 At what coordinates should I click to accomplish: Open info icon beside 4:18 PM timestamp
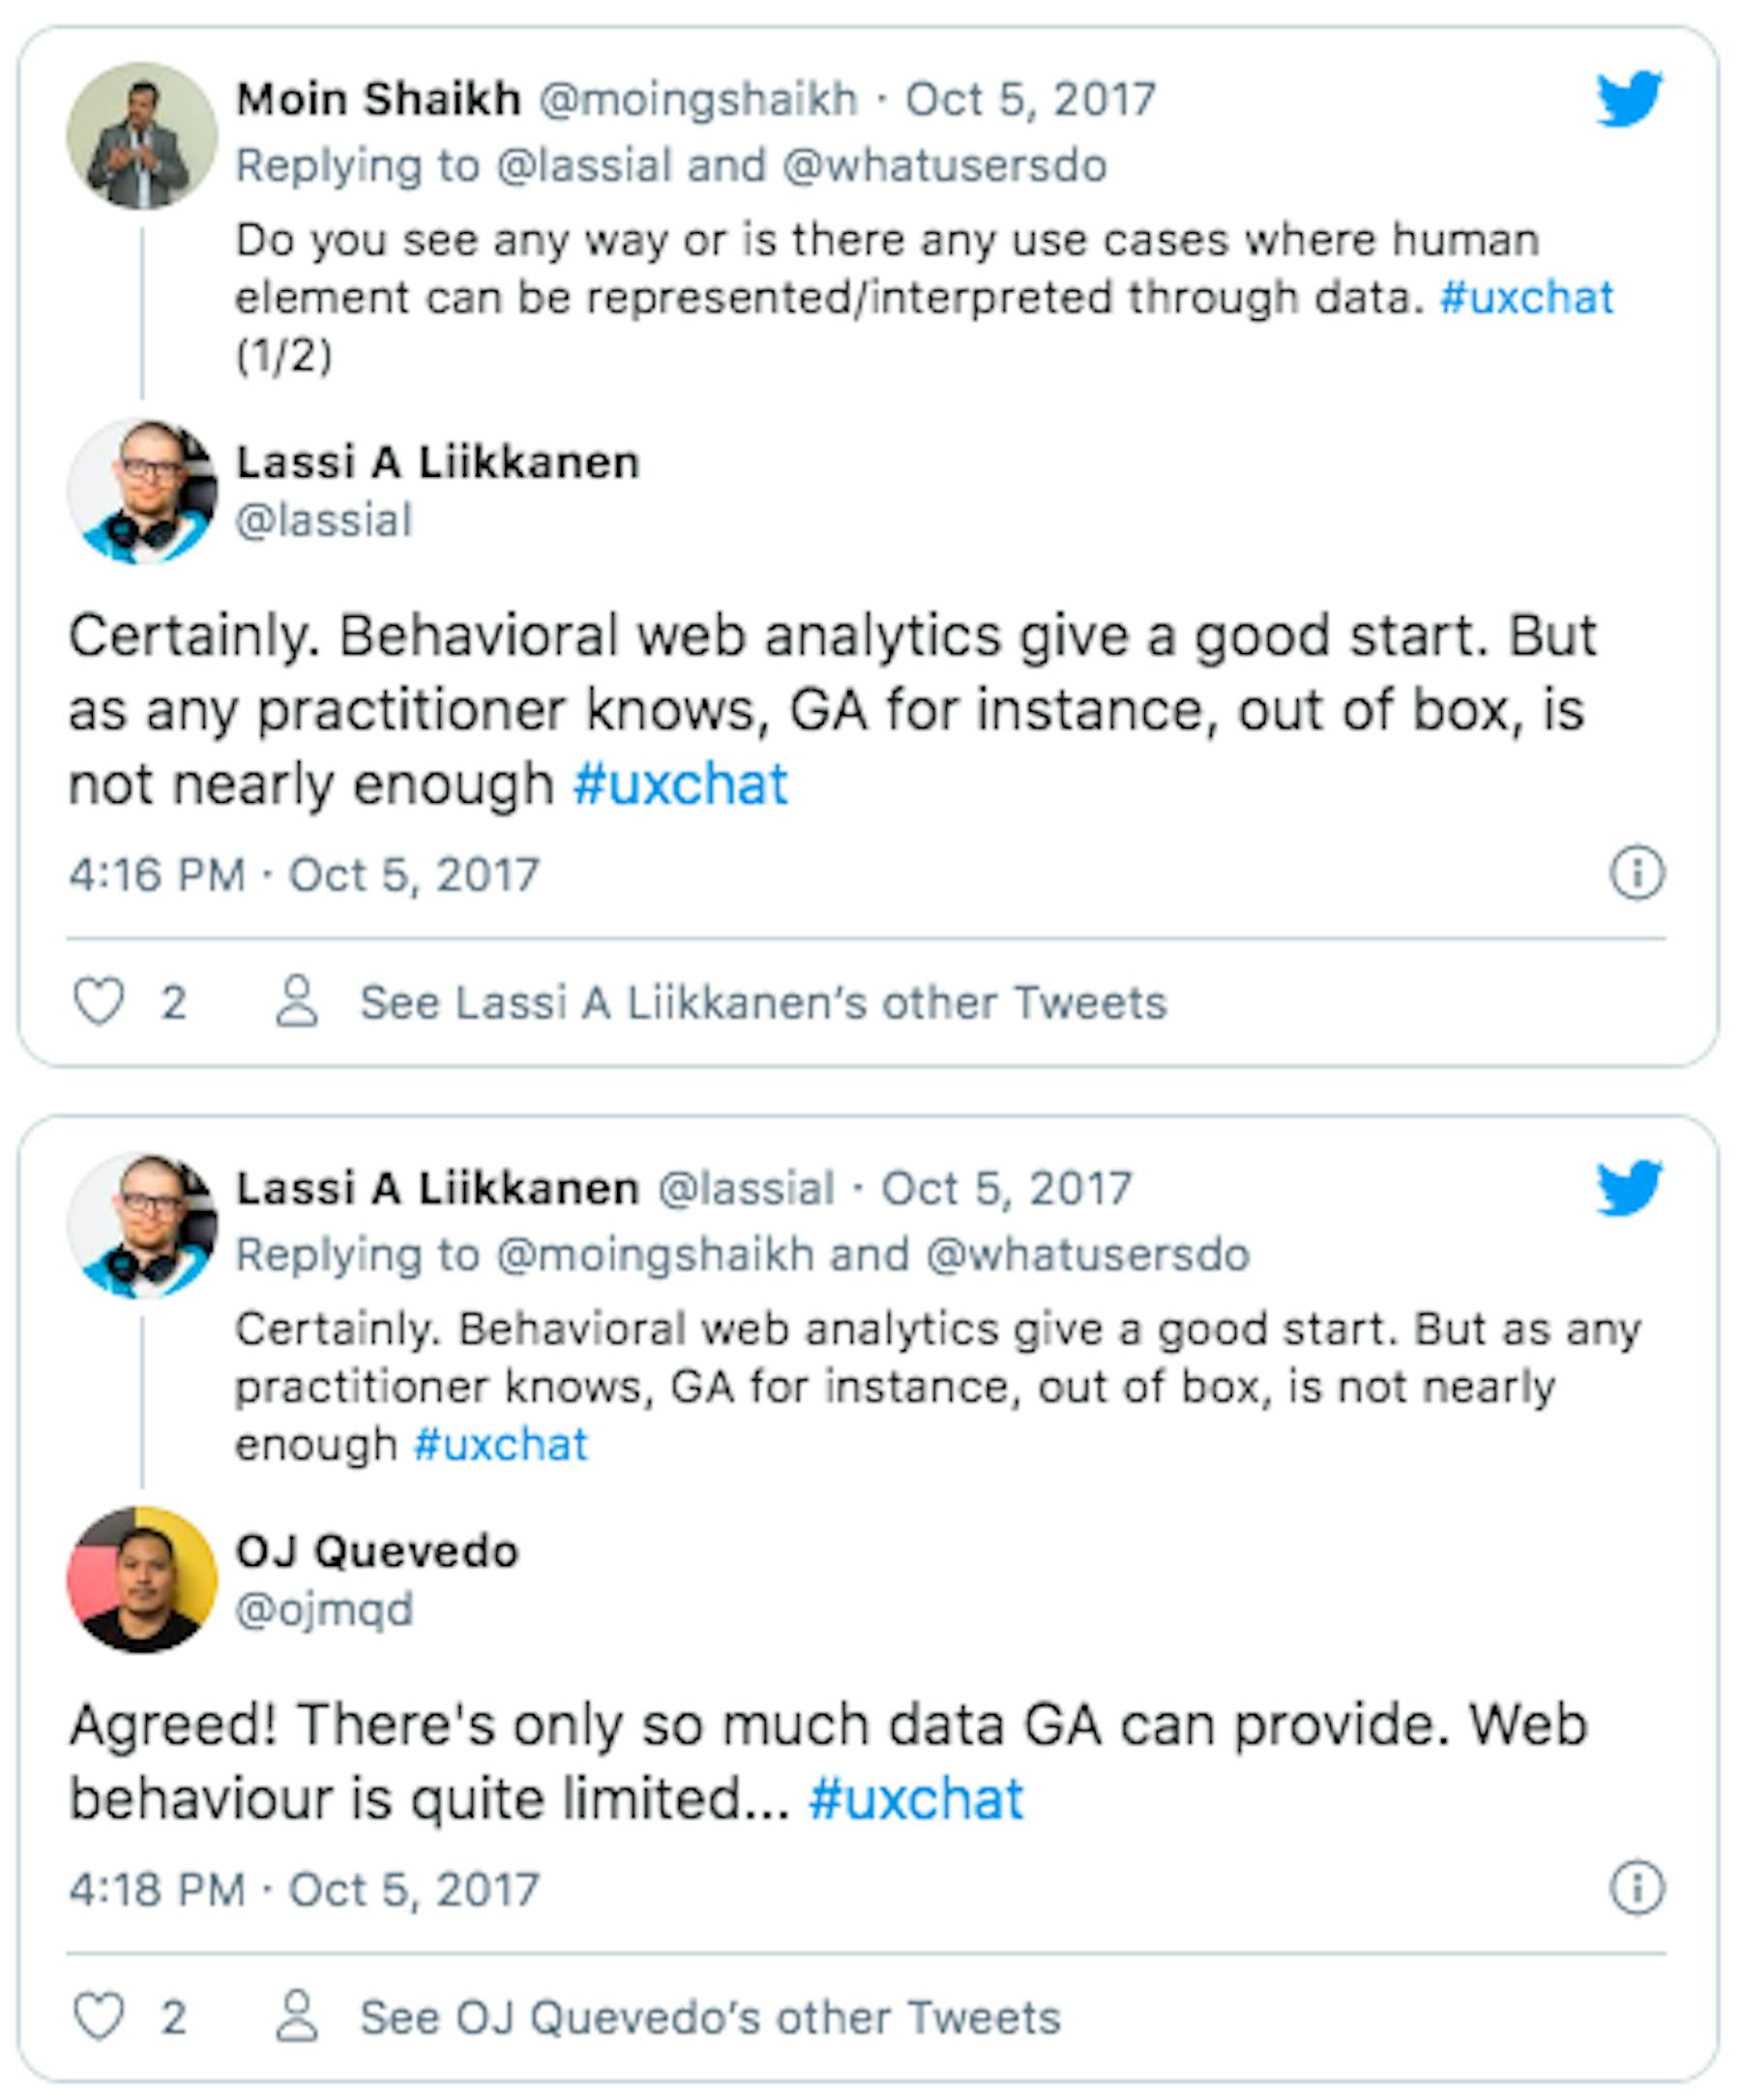point(1637,1888)
